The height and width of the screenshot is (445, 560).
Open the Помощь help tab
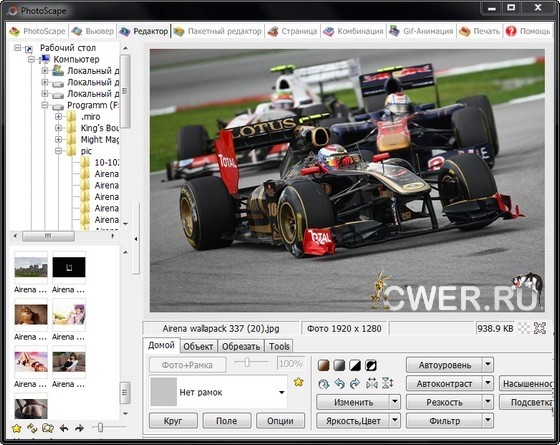coord(528,31)
